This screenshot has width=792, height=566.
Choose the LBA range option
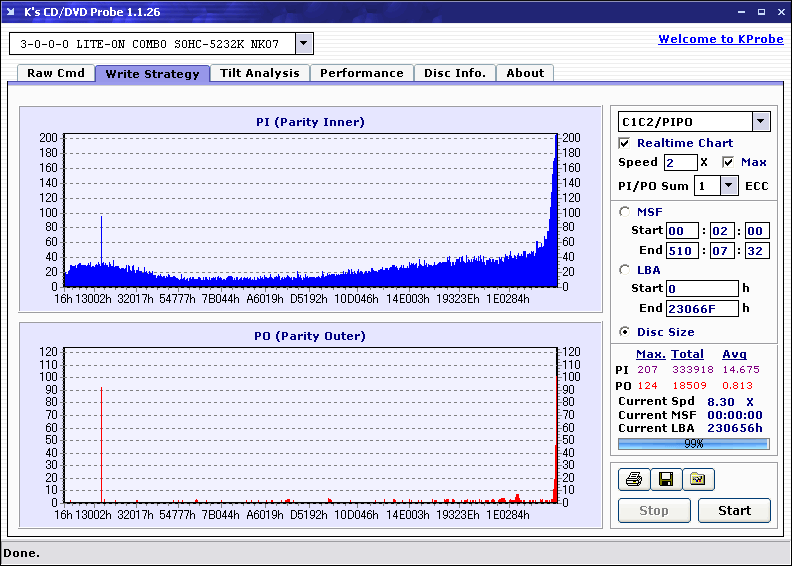point(625,270)
